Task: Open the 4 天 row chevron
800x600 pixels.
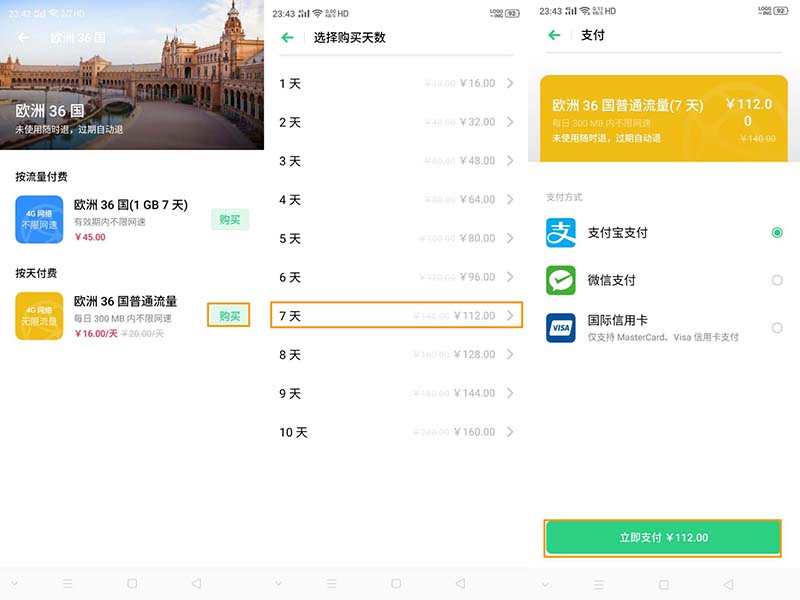Action: click(x=510, y=199)
